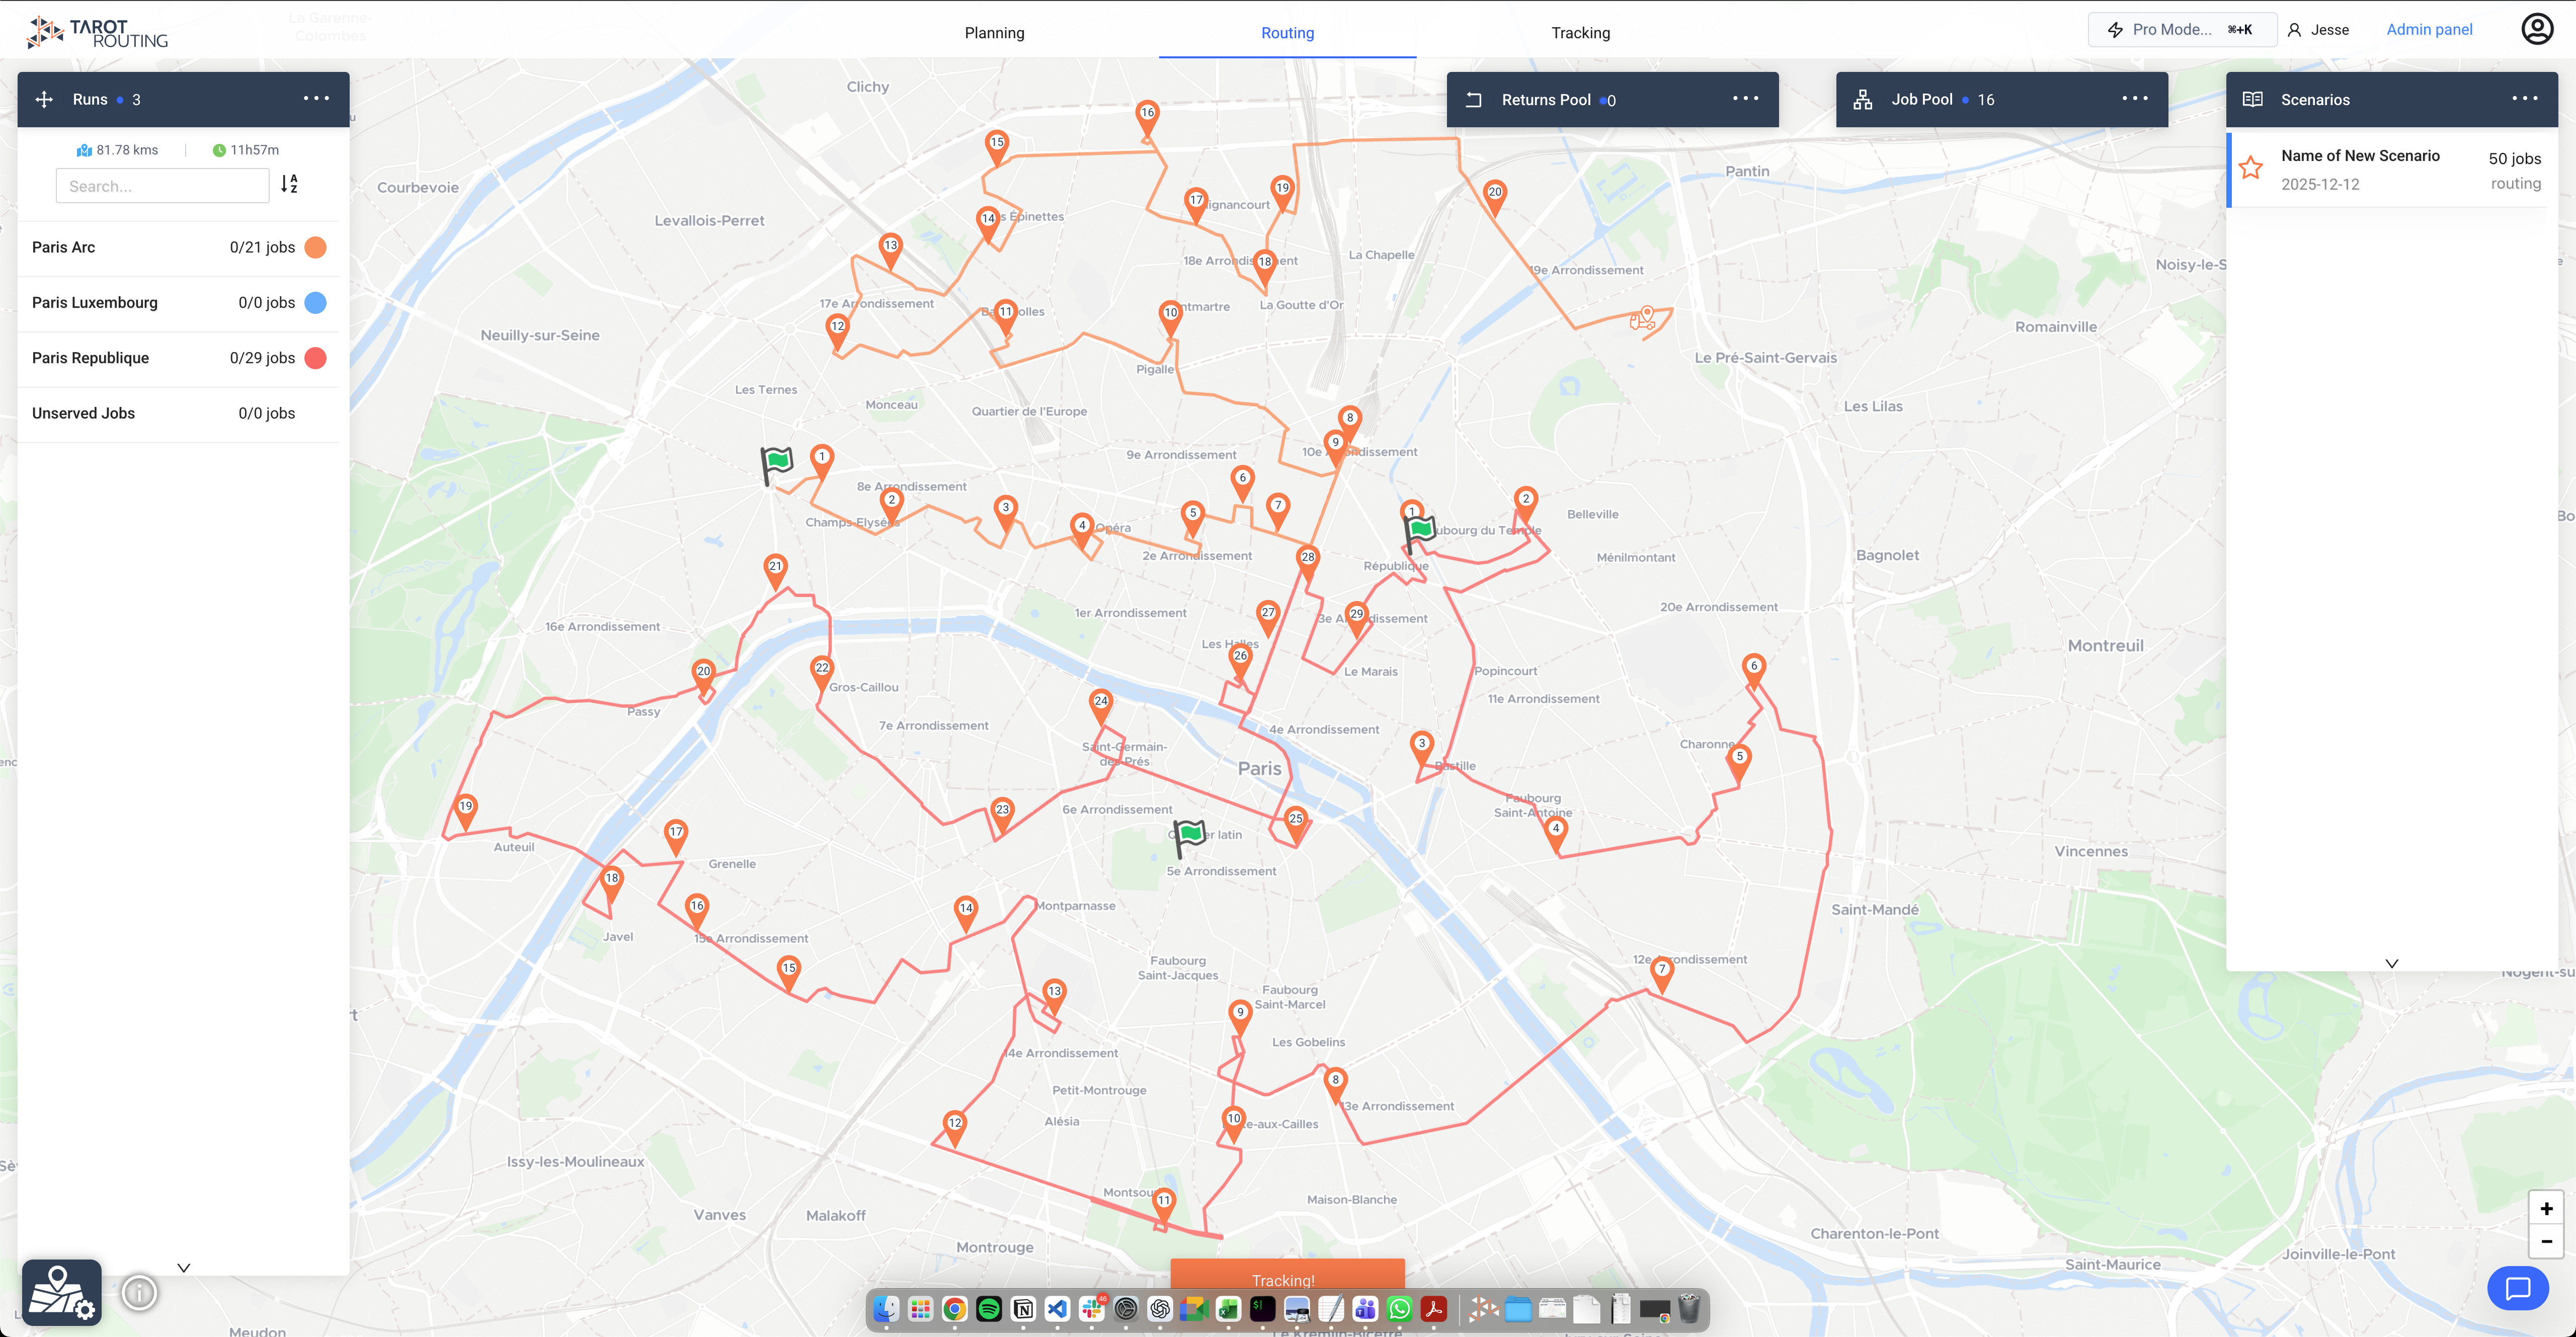Switch to the Tracking tab
2576x1337 pixels.
click(1580, 32)
